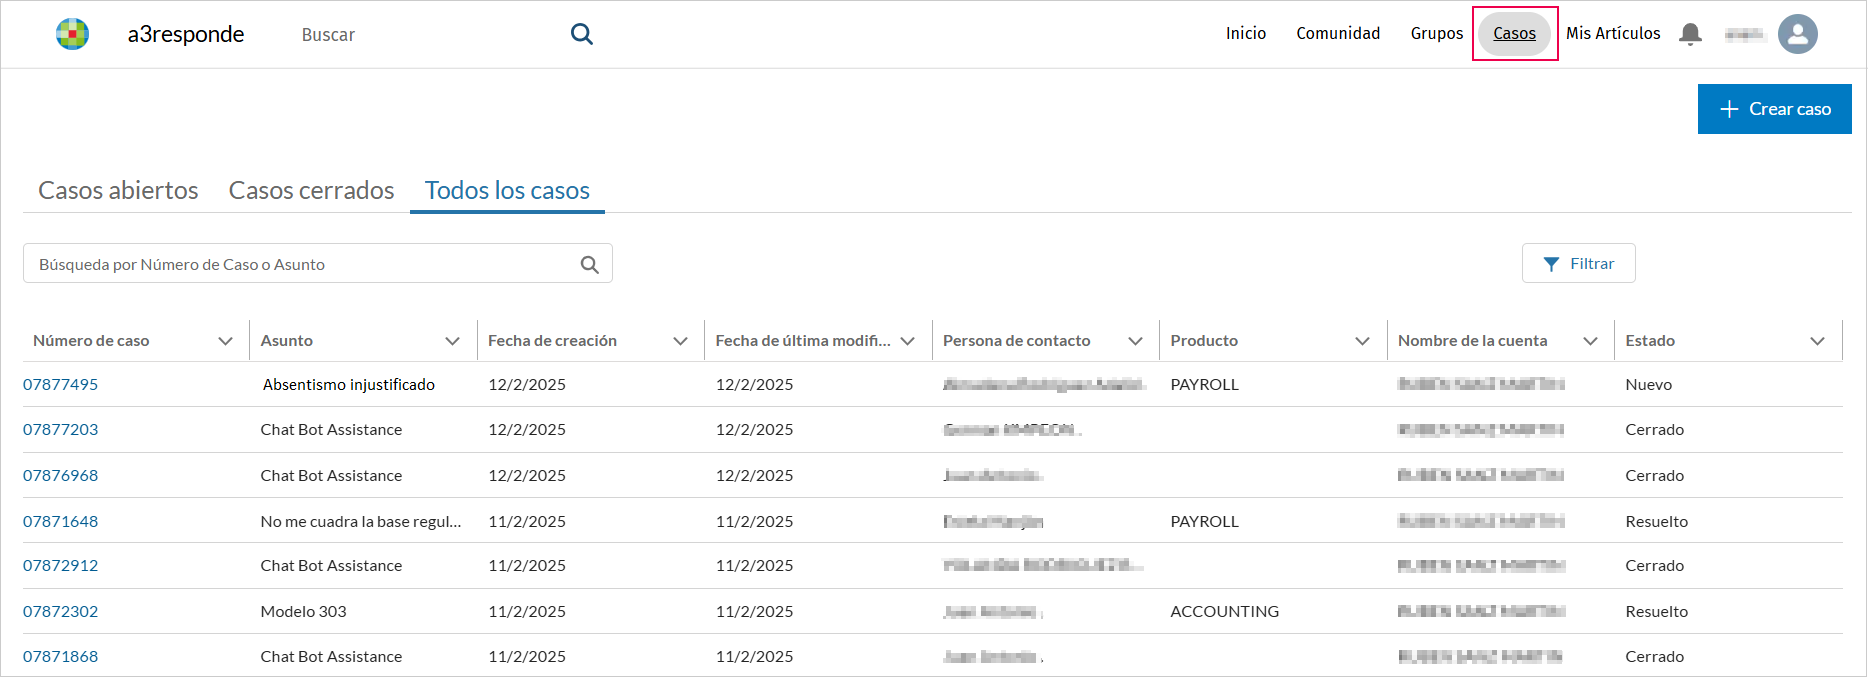The height and width of the screenshot is (677, 1868).
Task: Switch to the Casos cerrados tab
Action: [311, 190]
